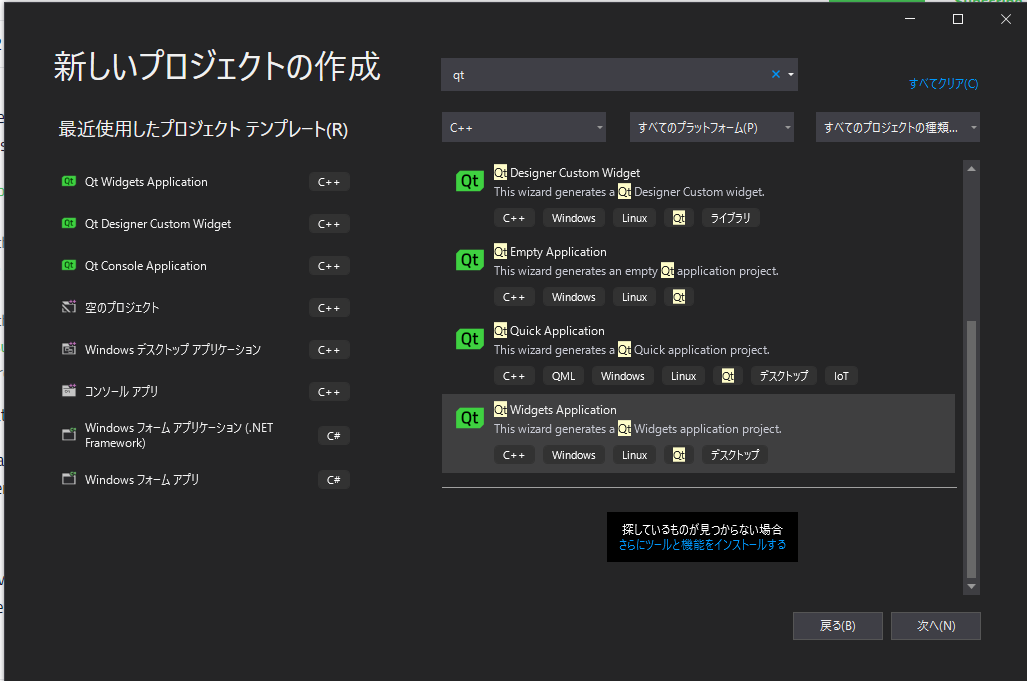Close the new project dialog window
Screen dimensions: 1027x681
pos(1006,19)
